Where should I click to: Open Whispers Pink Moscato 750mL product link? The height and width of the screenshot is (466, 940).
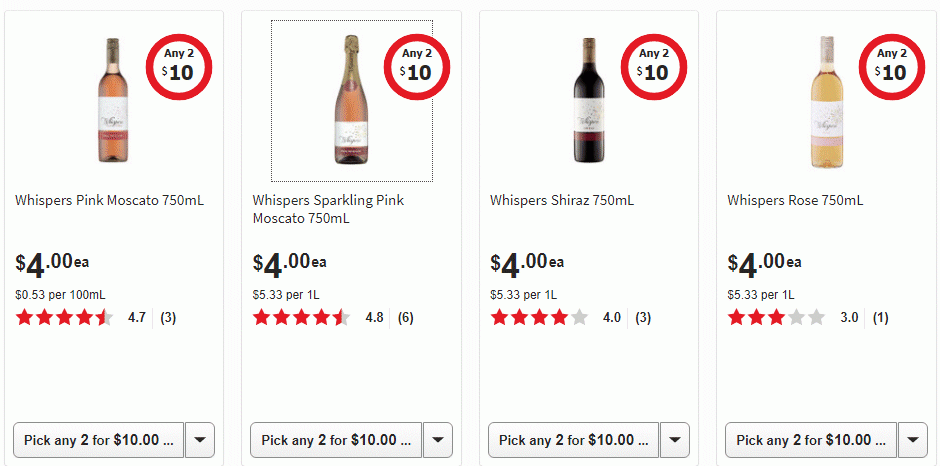coord(109,200)
